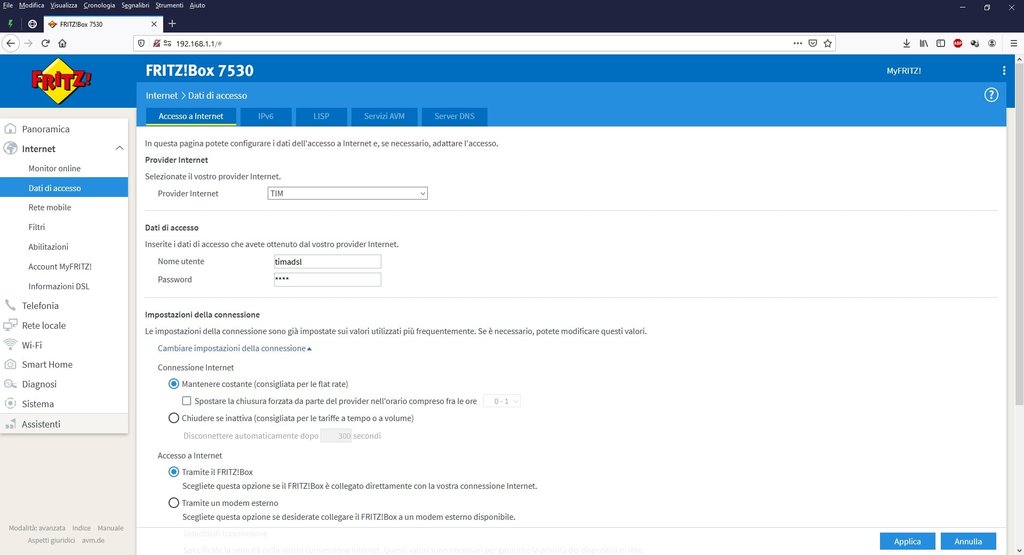1024x555 pixels.
Task: Open Informazioni DSL in sidebar
Action: [x=59, y=286]
